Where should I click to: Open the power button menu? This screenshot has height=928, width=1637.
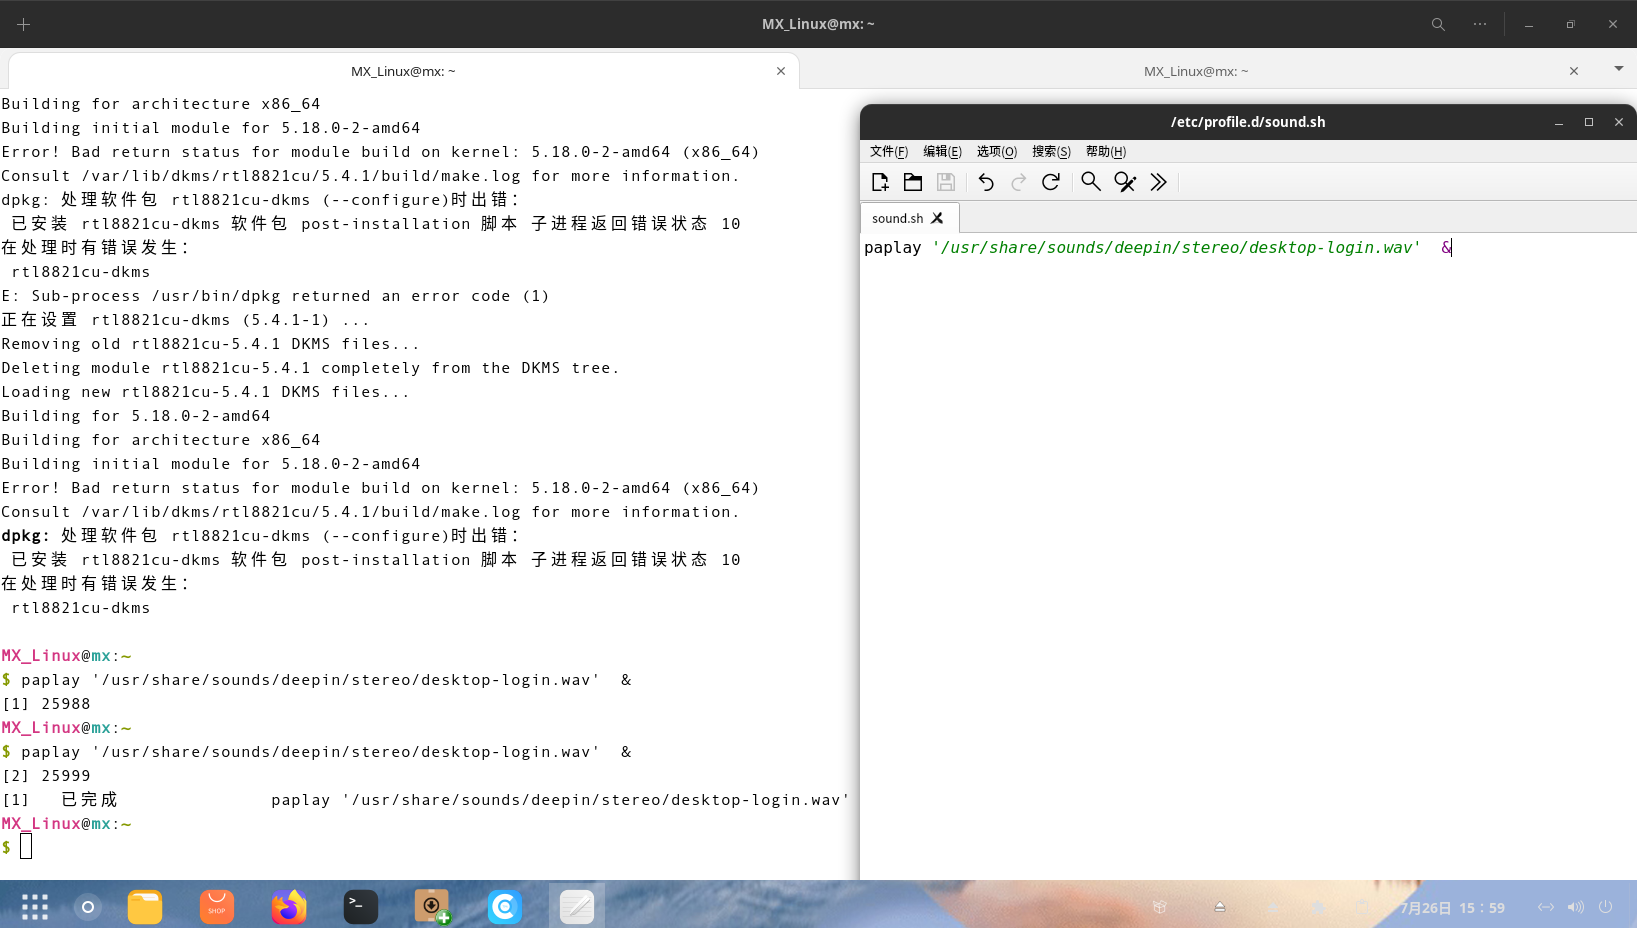(1606, 907)
